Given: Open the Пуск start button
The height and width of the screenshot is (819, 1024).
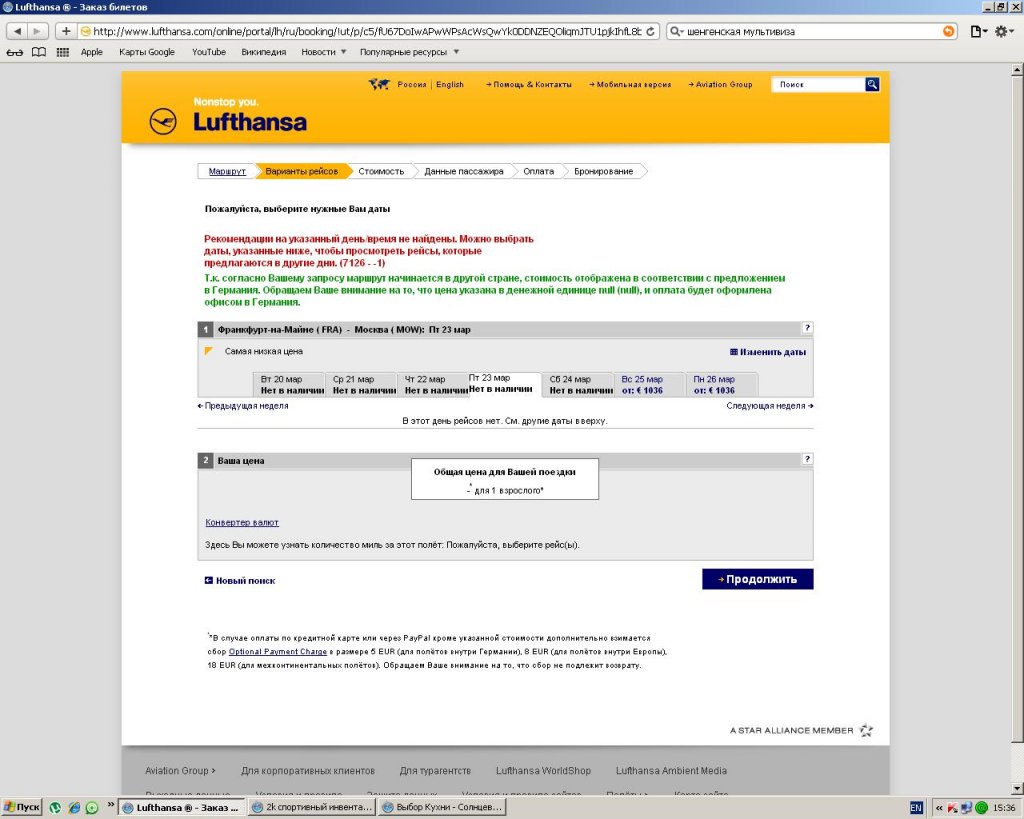Looking at the screenshot, I should (x=22, y=807).
